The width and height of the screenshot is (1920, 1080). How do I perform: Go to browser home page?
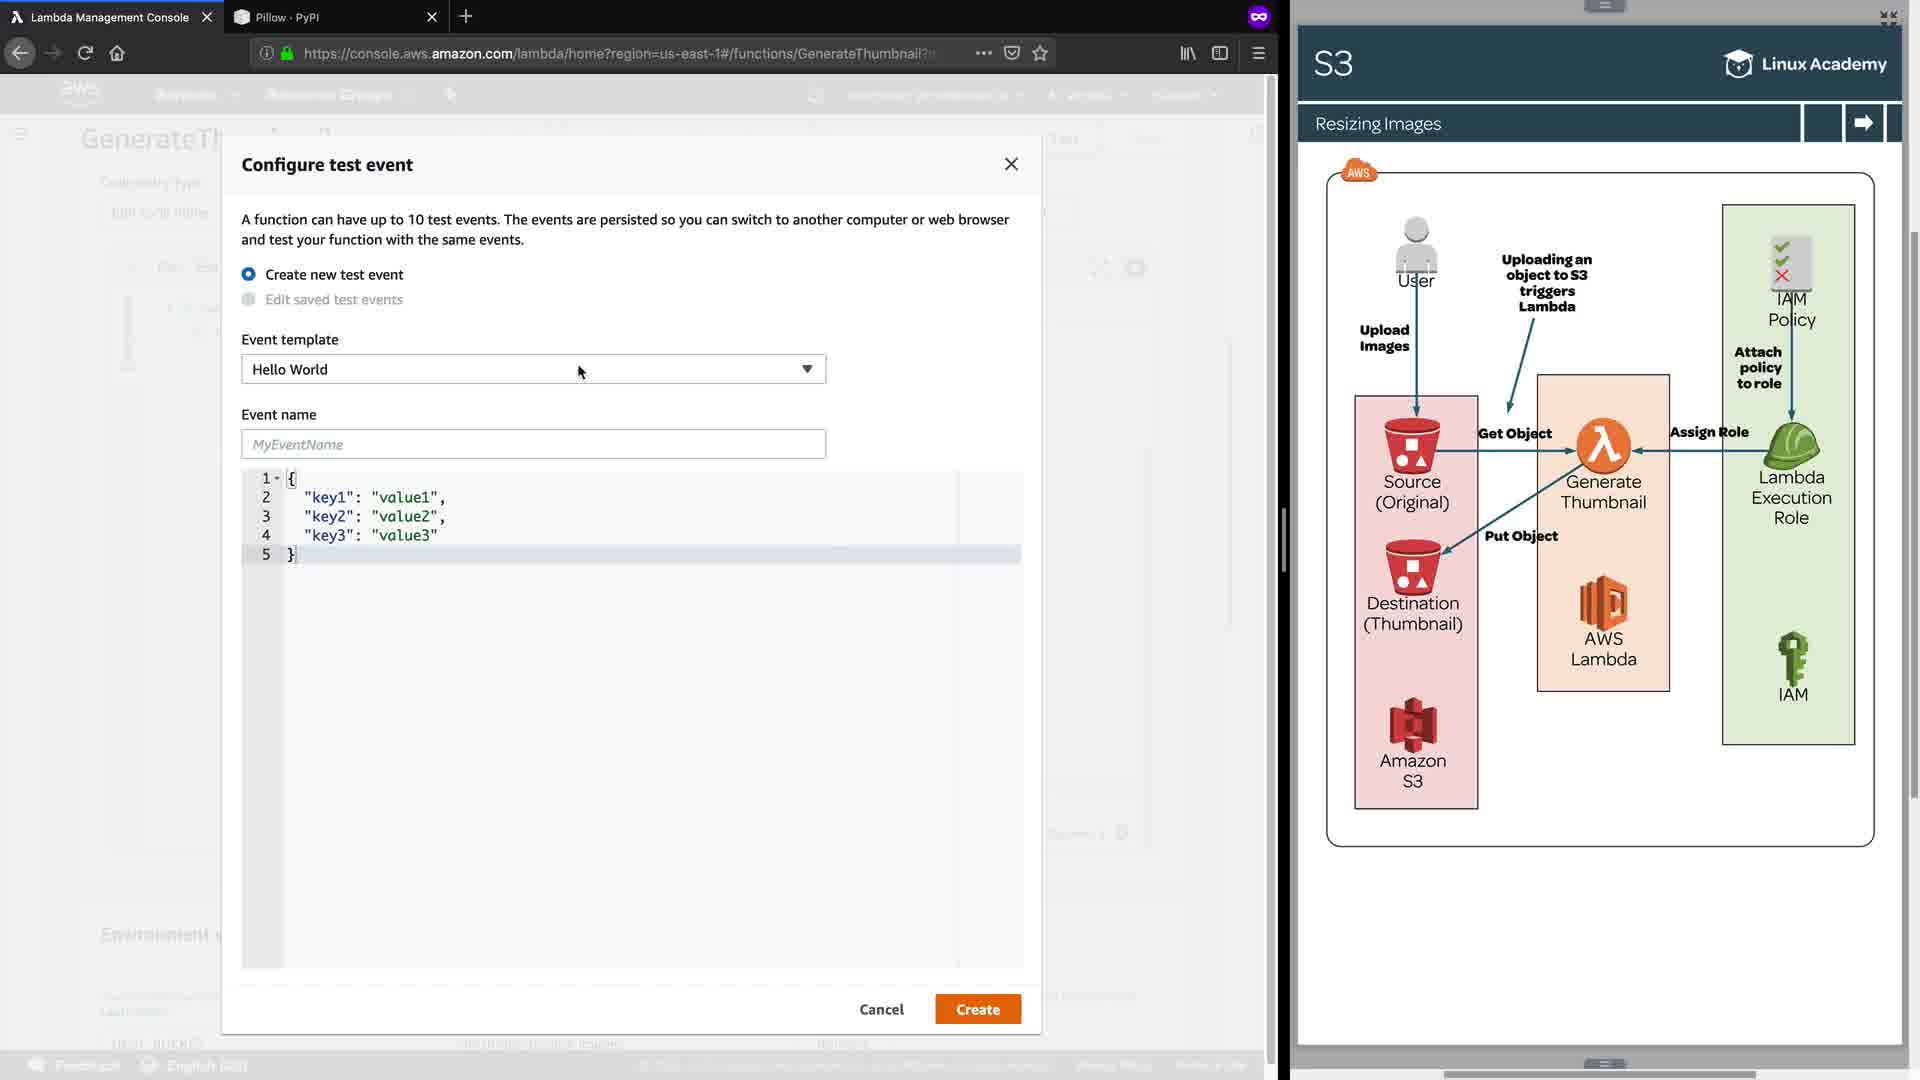117,53
